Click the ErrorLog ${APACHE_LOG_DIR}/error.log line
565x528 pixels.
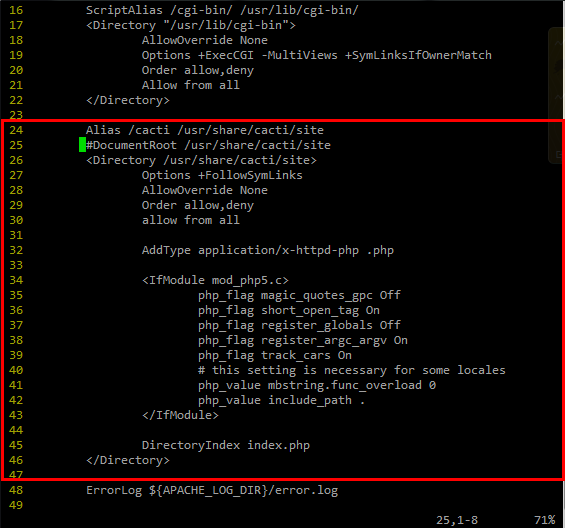point(212,491)
